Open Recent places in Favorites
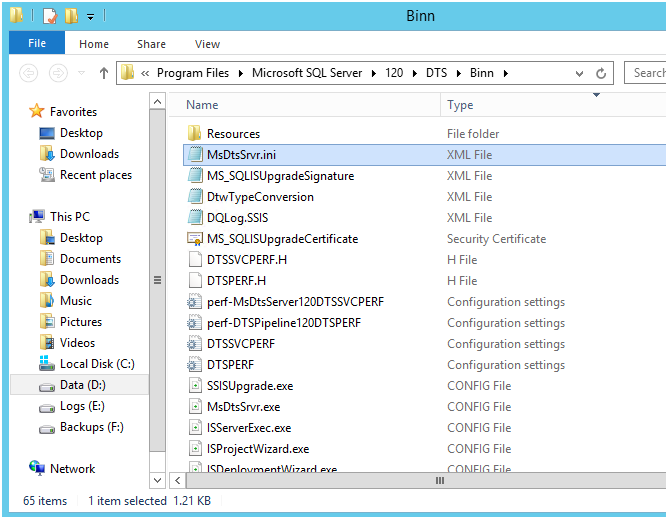Screen dimensions: 666x519 [96, 175]
